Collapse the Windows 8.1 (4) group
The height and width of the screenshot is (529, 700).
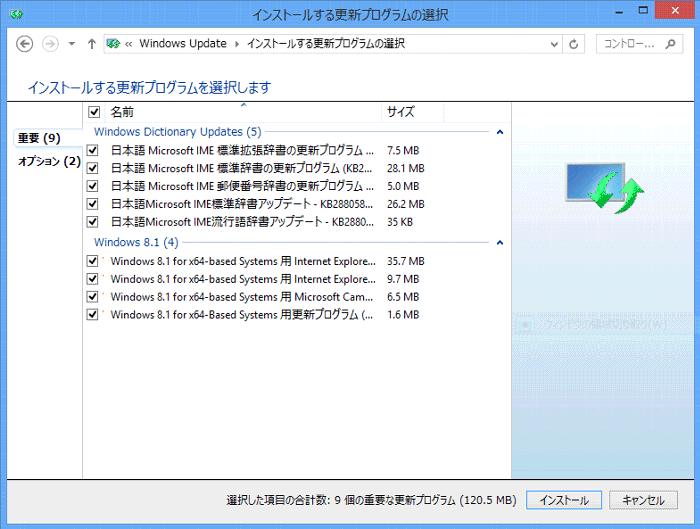500,243
